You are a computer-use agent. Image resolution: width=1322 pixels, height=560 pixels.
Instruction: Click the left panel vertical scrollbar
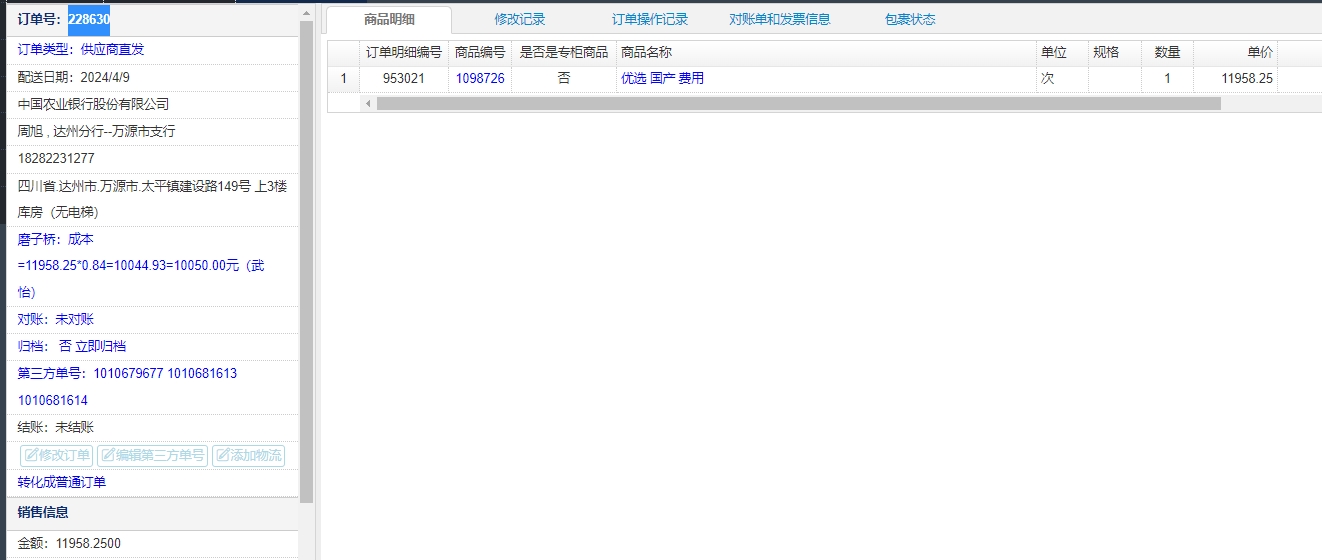307,260
